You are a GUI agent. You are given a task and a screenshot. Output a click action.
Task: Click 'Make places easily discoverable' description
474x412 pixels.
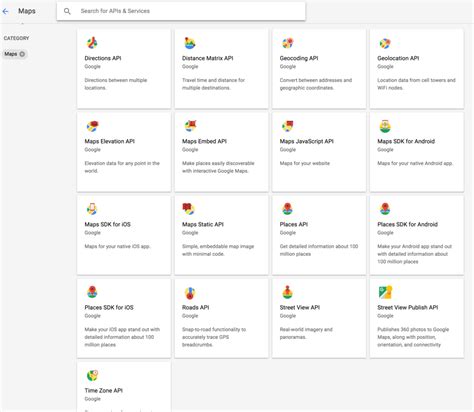tap(218, 167)
